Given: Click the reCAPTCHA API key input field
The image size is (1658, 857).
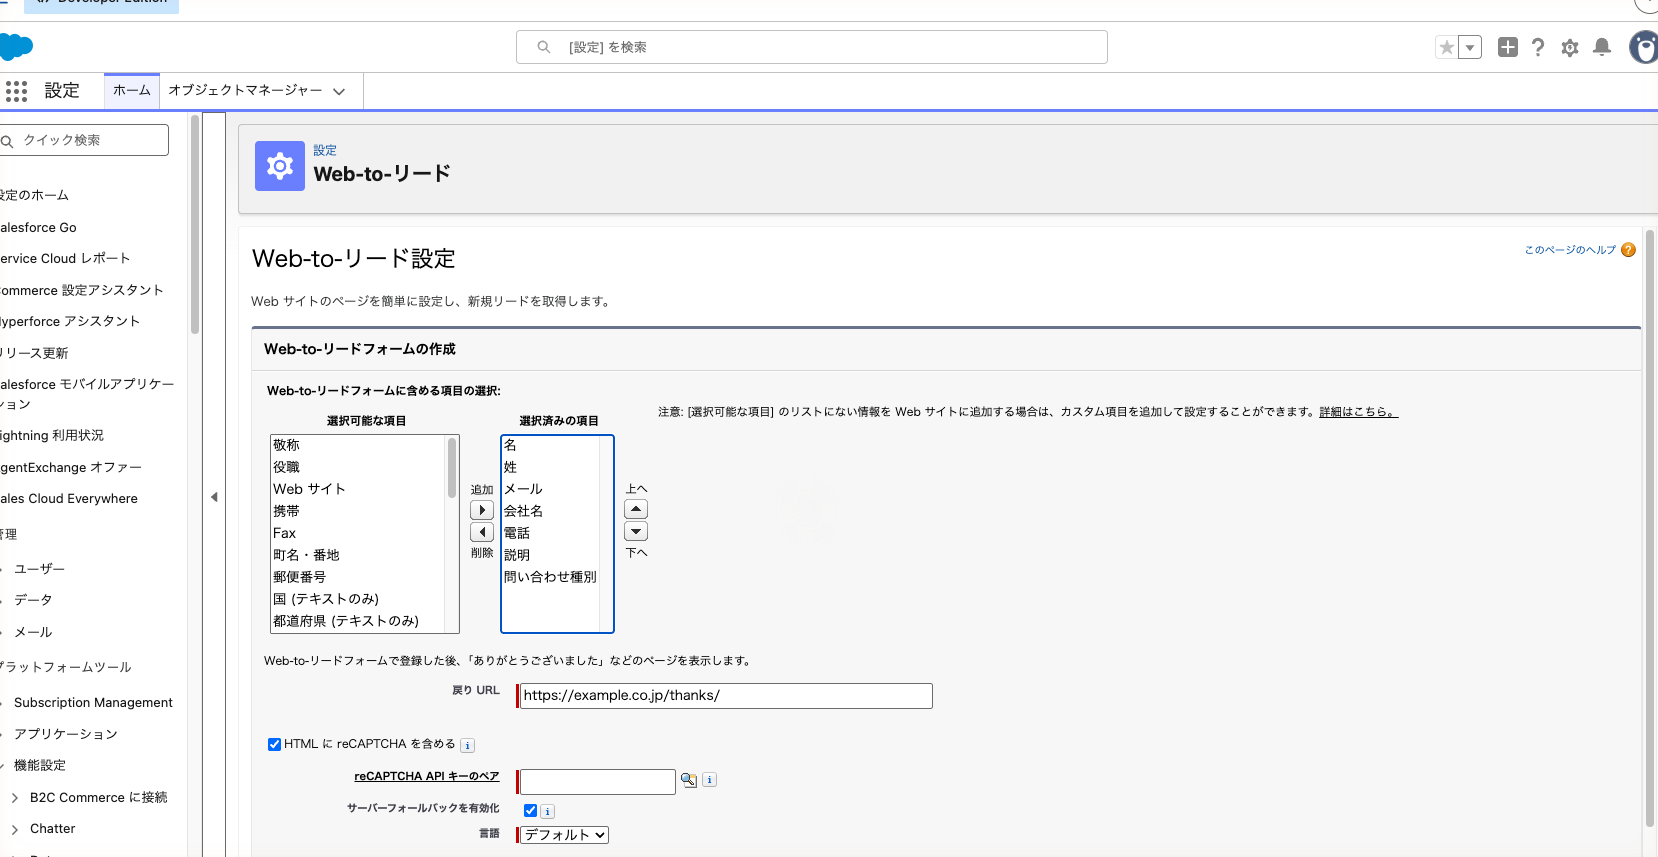Looking at the screenshot, I should 598,782.
